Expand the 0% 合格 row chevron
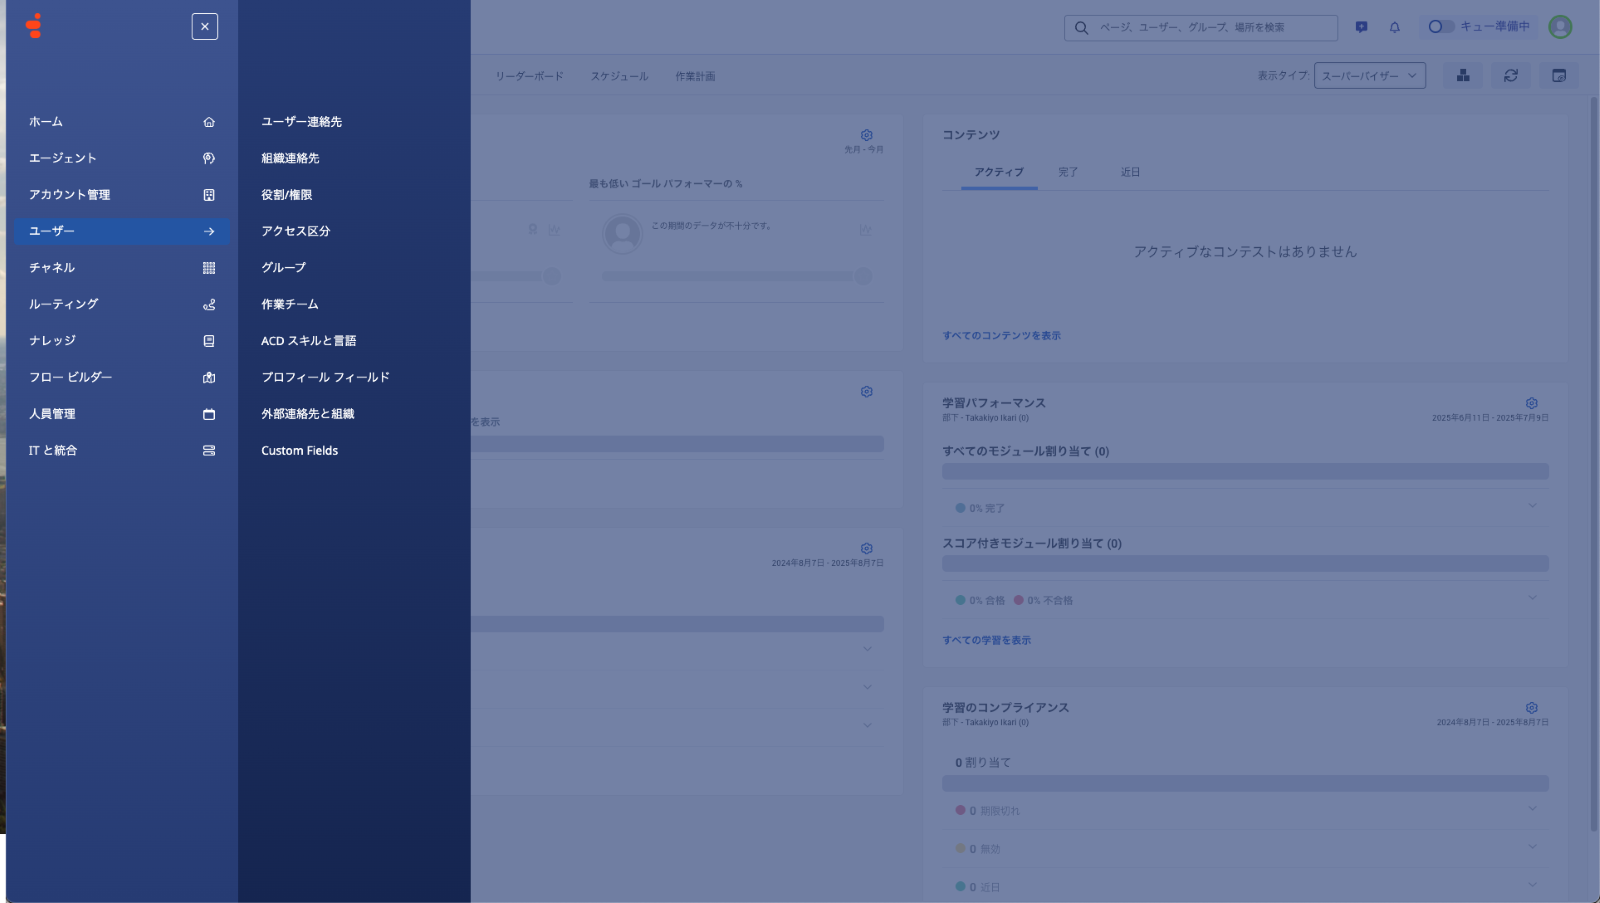Viewport: 1600px width, 903px height. pyautogui.click(x=1532, y=598)
